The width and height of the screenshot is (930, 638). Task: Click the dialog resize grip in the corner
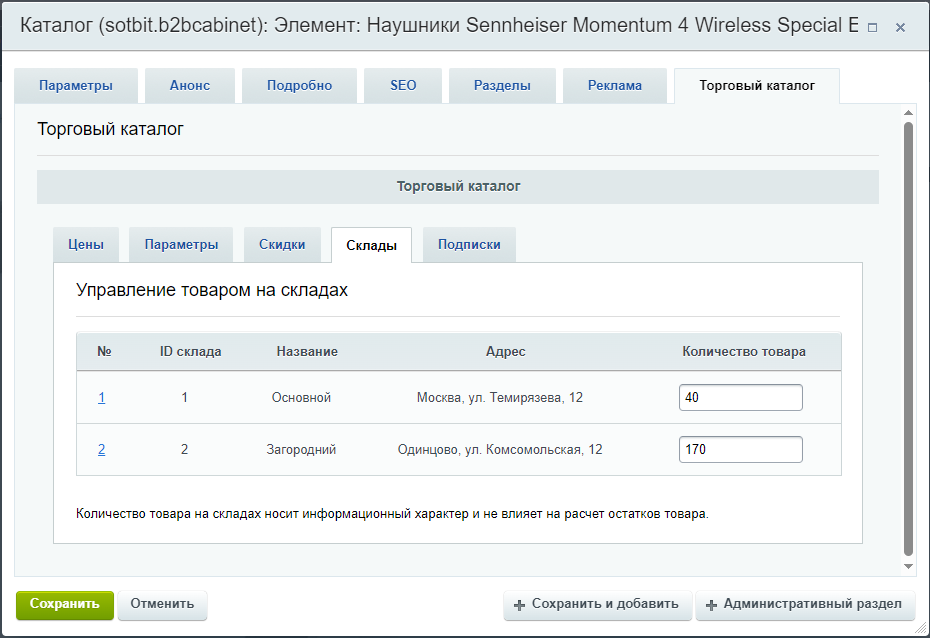(921, 629)
